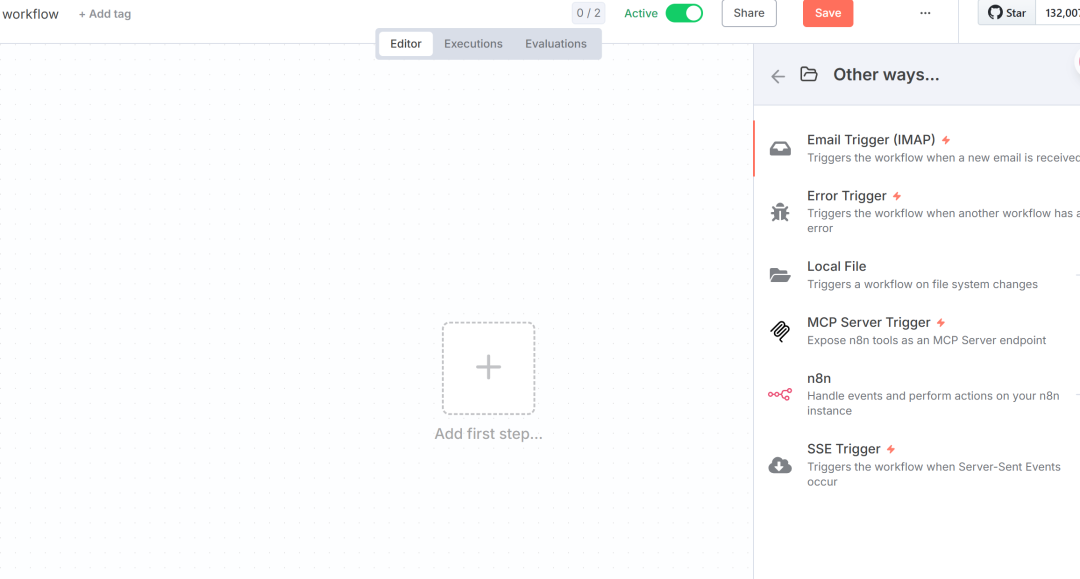Click the Share button
The image size is (1080, 579).
click(749, 13)
